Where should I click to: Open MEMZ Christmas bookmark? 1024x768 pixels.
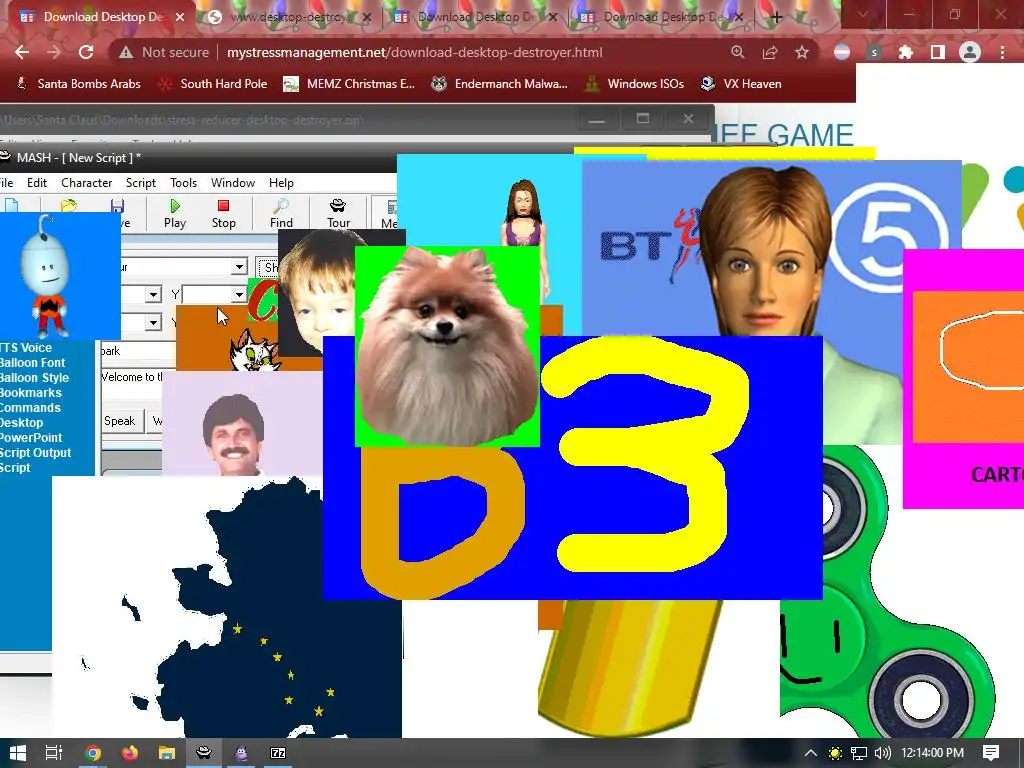[x=349, y=84]
